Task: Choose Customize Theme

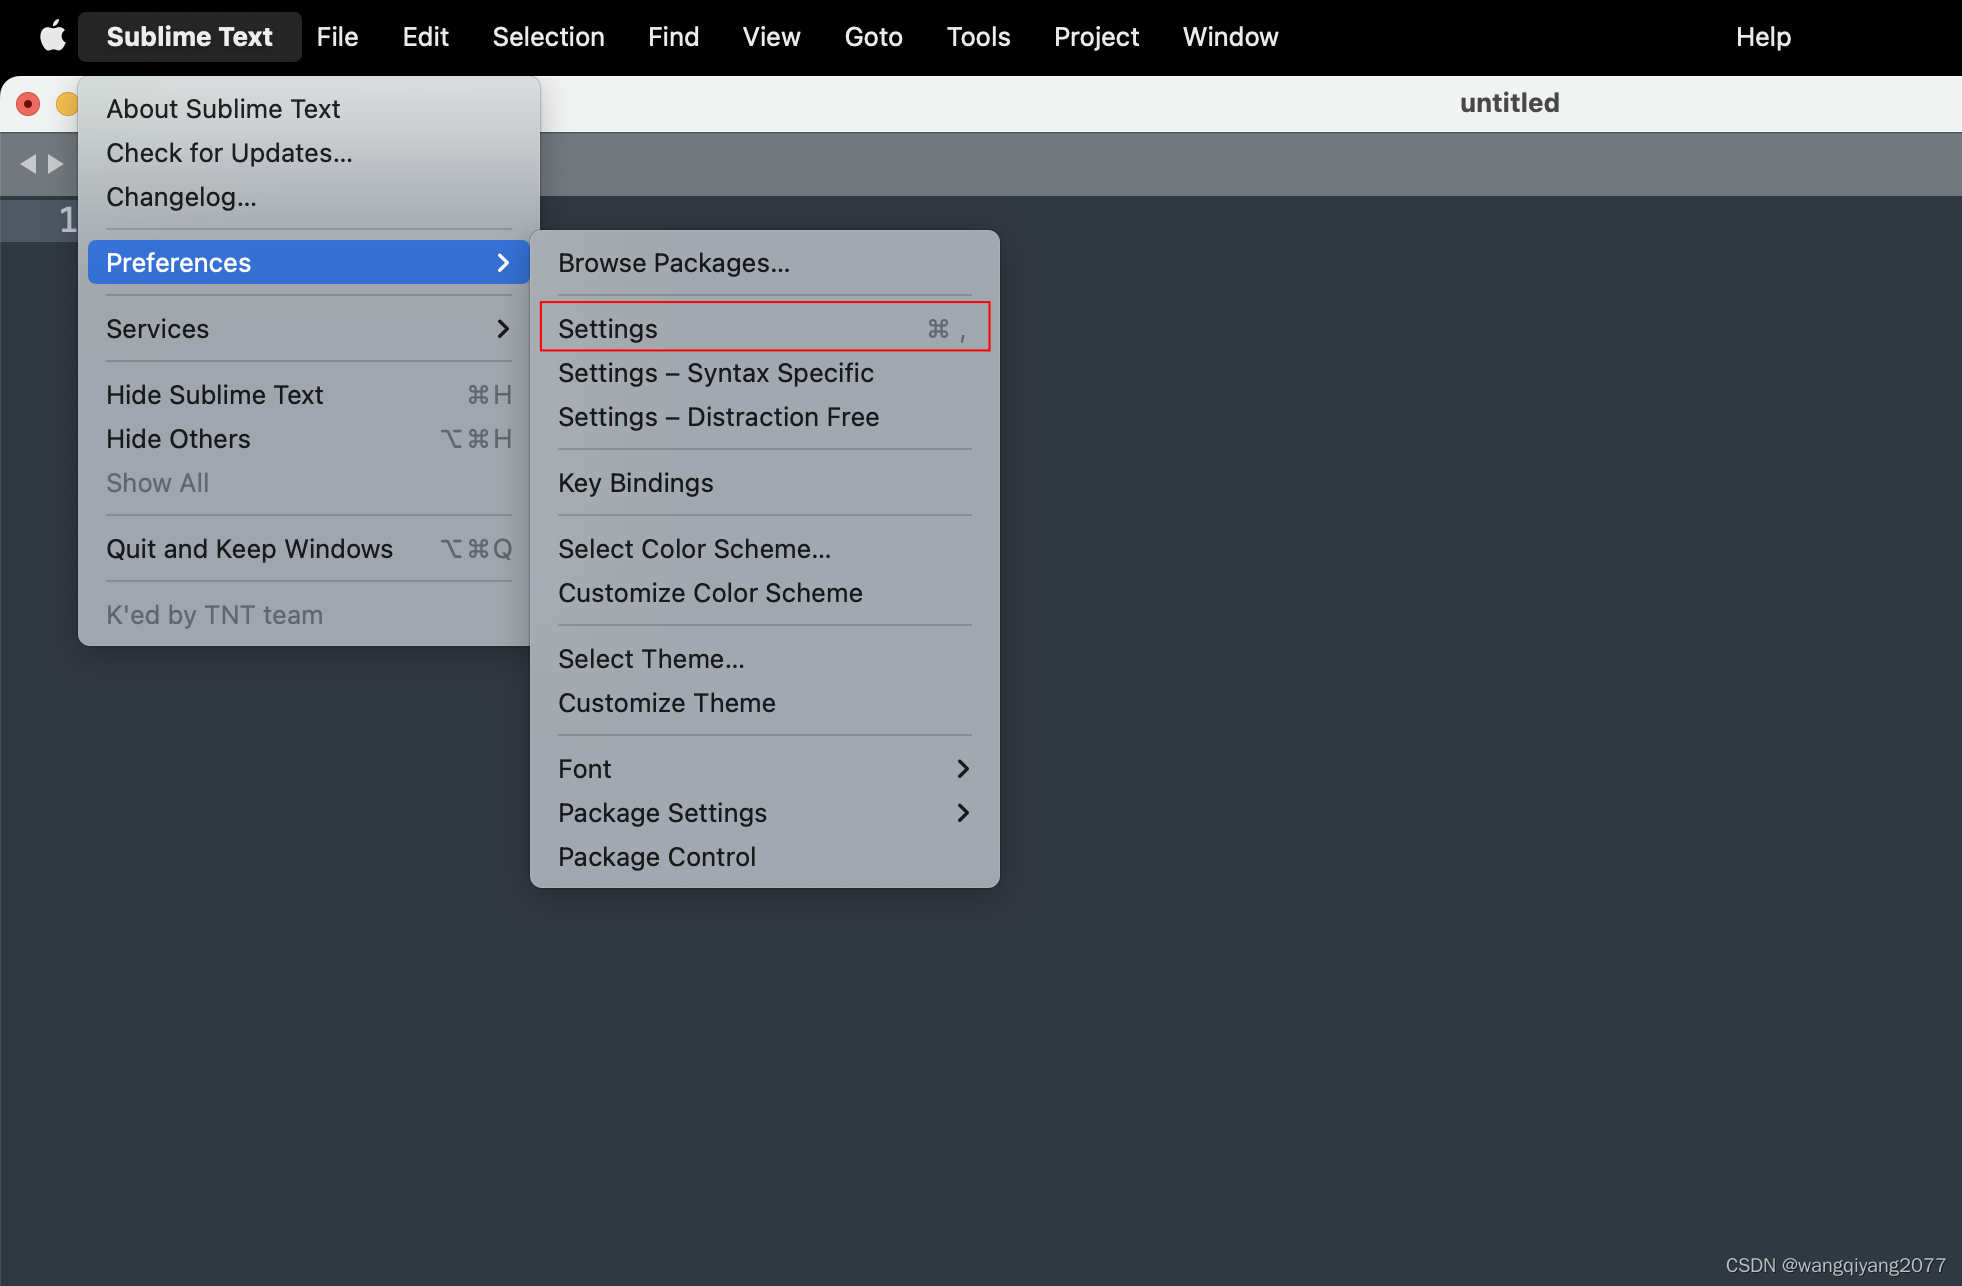Action: 765,702
